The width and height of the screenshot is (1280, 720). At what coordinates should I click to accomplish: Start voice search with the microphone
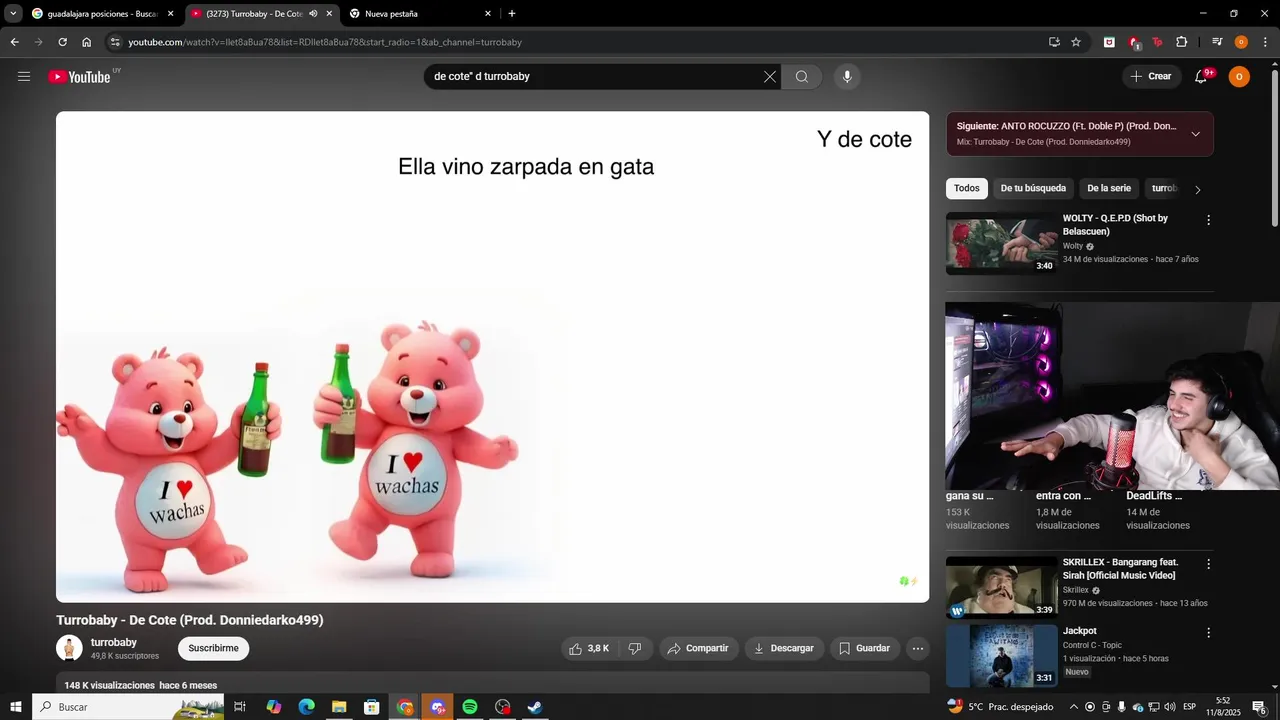click(847, 77)
